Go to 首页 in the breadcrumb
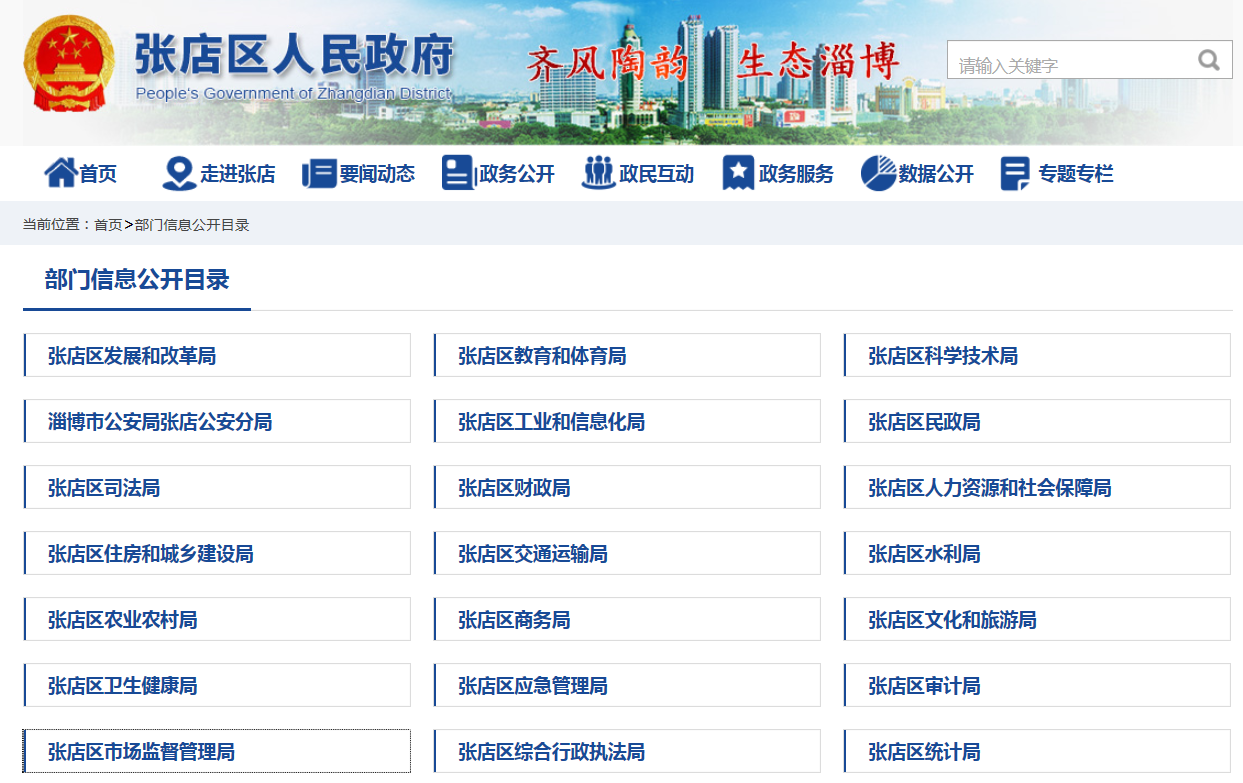Viewport: 1243px width, 783px height. (108, 225)
